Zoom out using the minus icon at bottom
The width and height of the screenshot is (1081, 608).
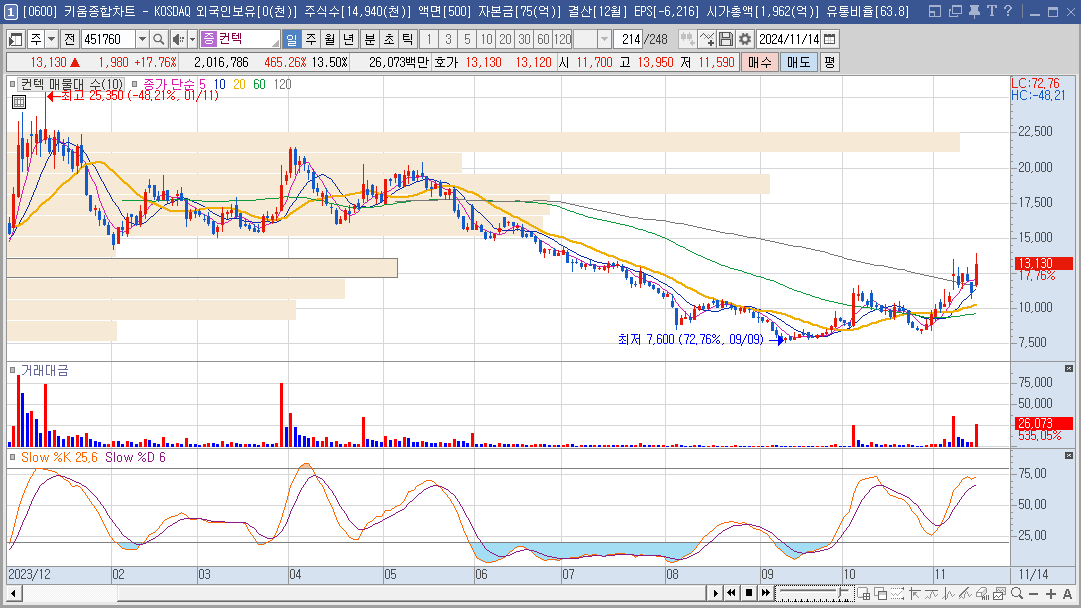click(x=1033, y=594)
